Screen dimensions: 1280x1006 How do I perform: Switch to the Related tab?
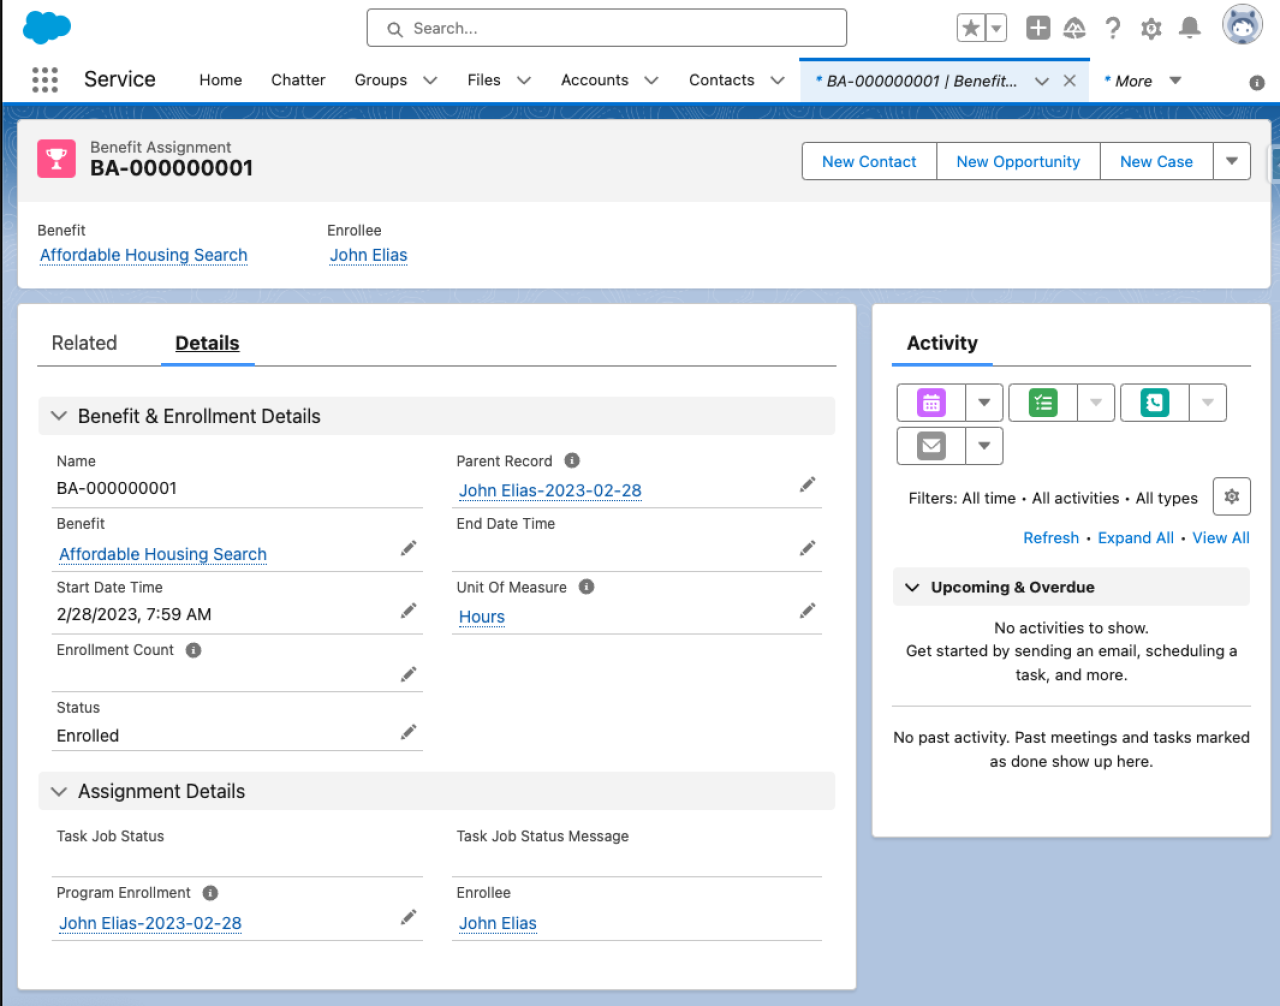tap(84, 343)
